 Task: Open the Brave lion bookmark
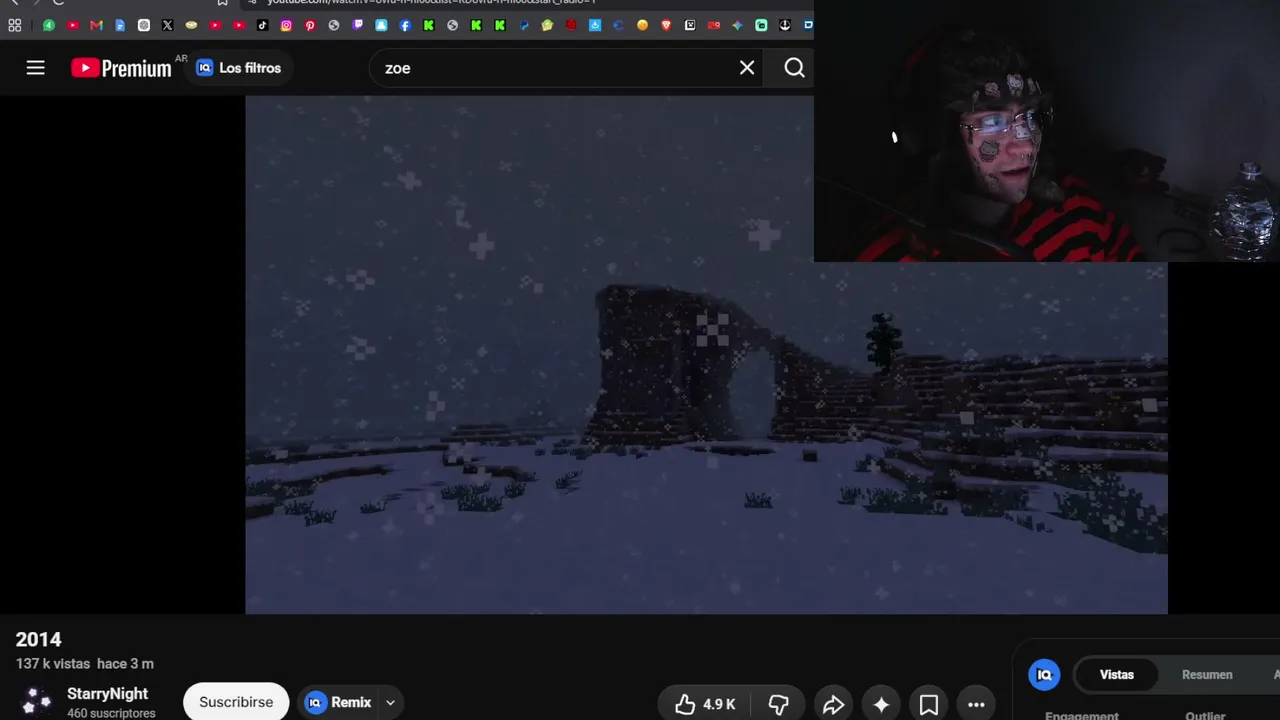666,25
